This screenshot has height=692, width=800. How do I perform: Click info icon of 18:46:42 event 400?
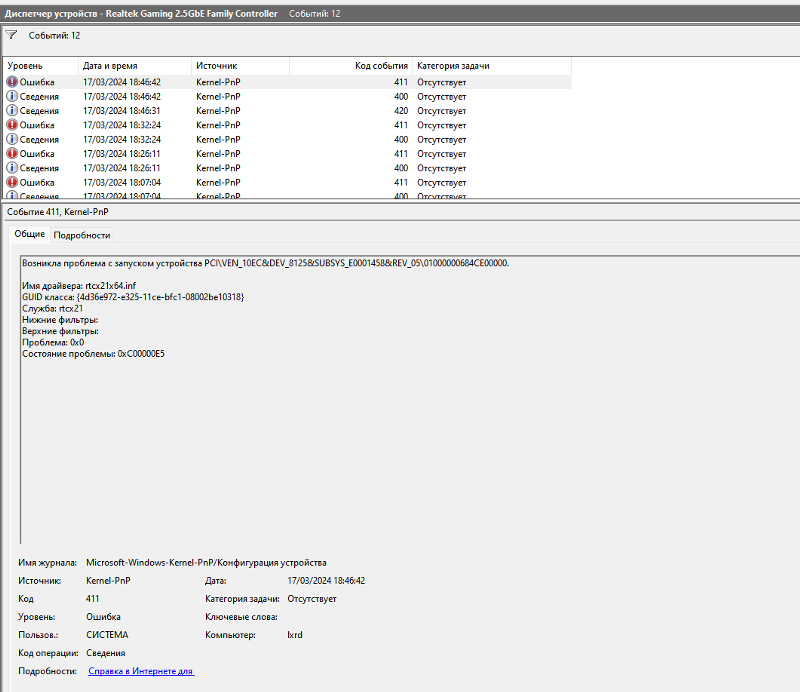pos(12,96)
